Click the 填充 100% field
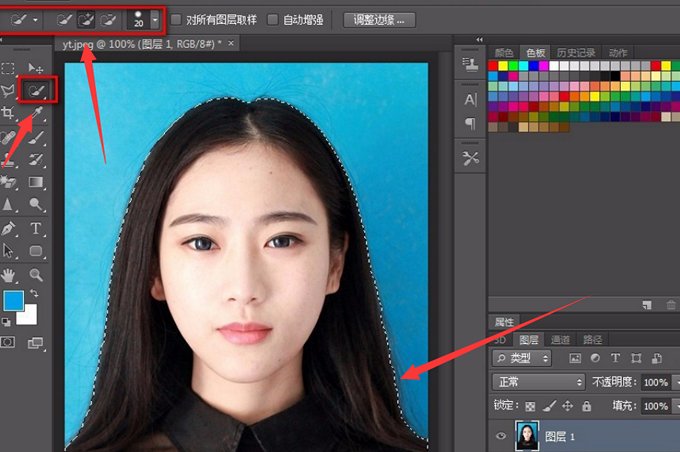 coord(657,406)
